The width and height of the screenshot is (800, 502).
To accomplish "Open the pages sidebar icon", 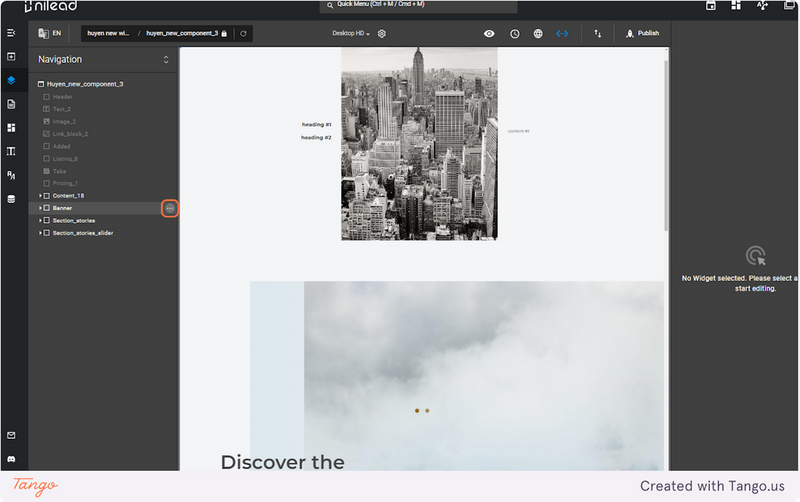I will click(x=11, y=104).
